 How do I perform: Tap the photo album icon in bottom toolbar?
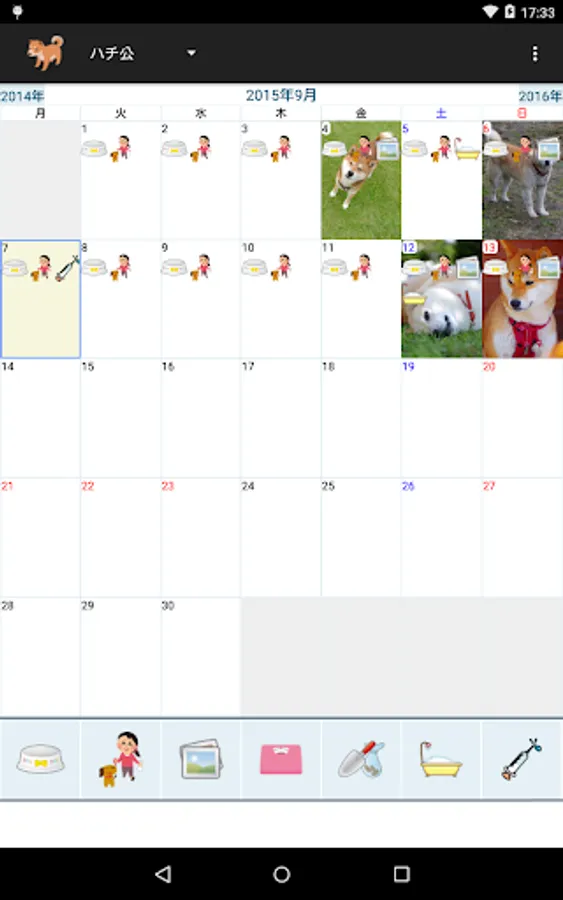click(200, 759)
